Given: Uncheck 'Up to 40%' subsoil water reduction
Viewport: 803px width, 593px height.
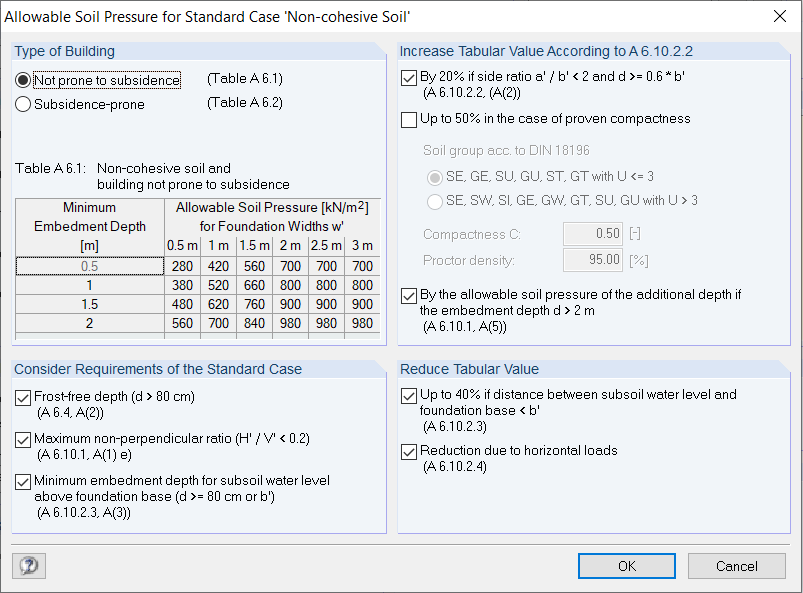Looking at the screenshot, I should click(x=408, y=395).
